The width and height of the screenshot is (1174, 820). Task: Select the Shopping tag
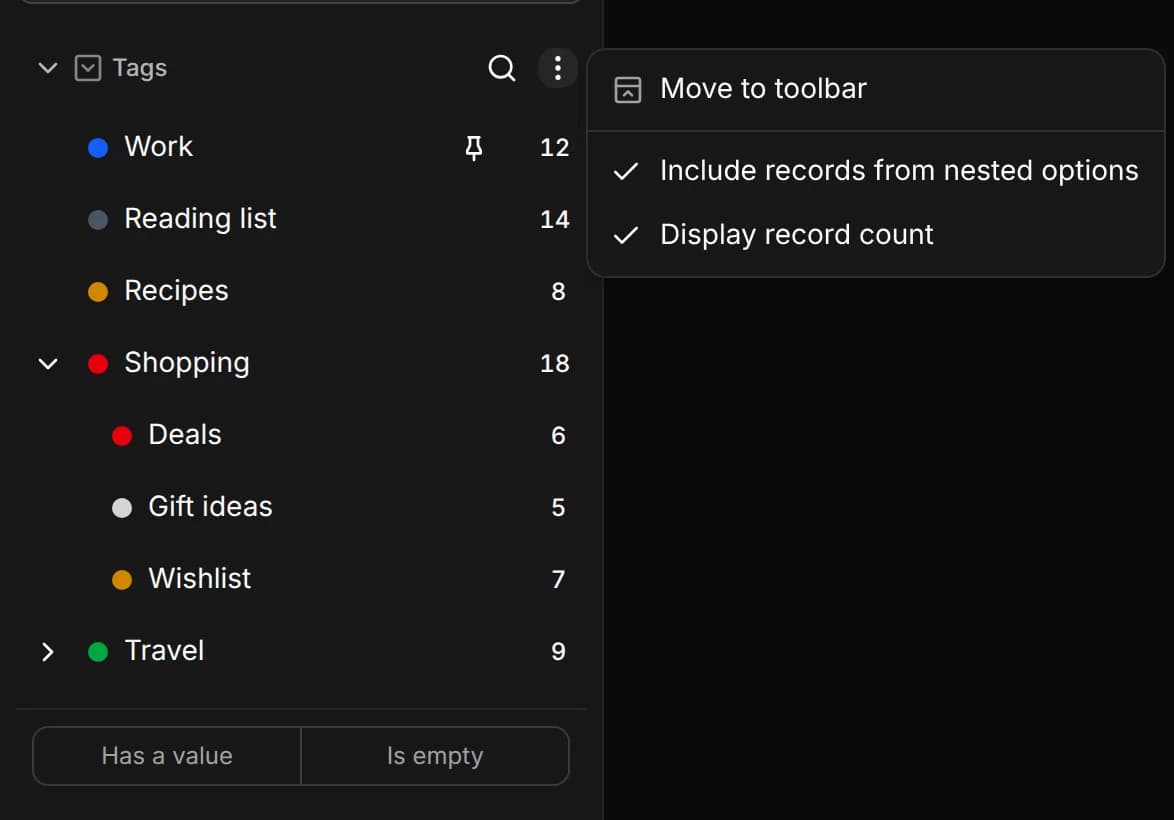click(302, 364)
